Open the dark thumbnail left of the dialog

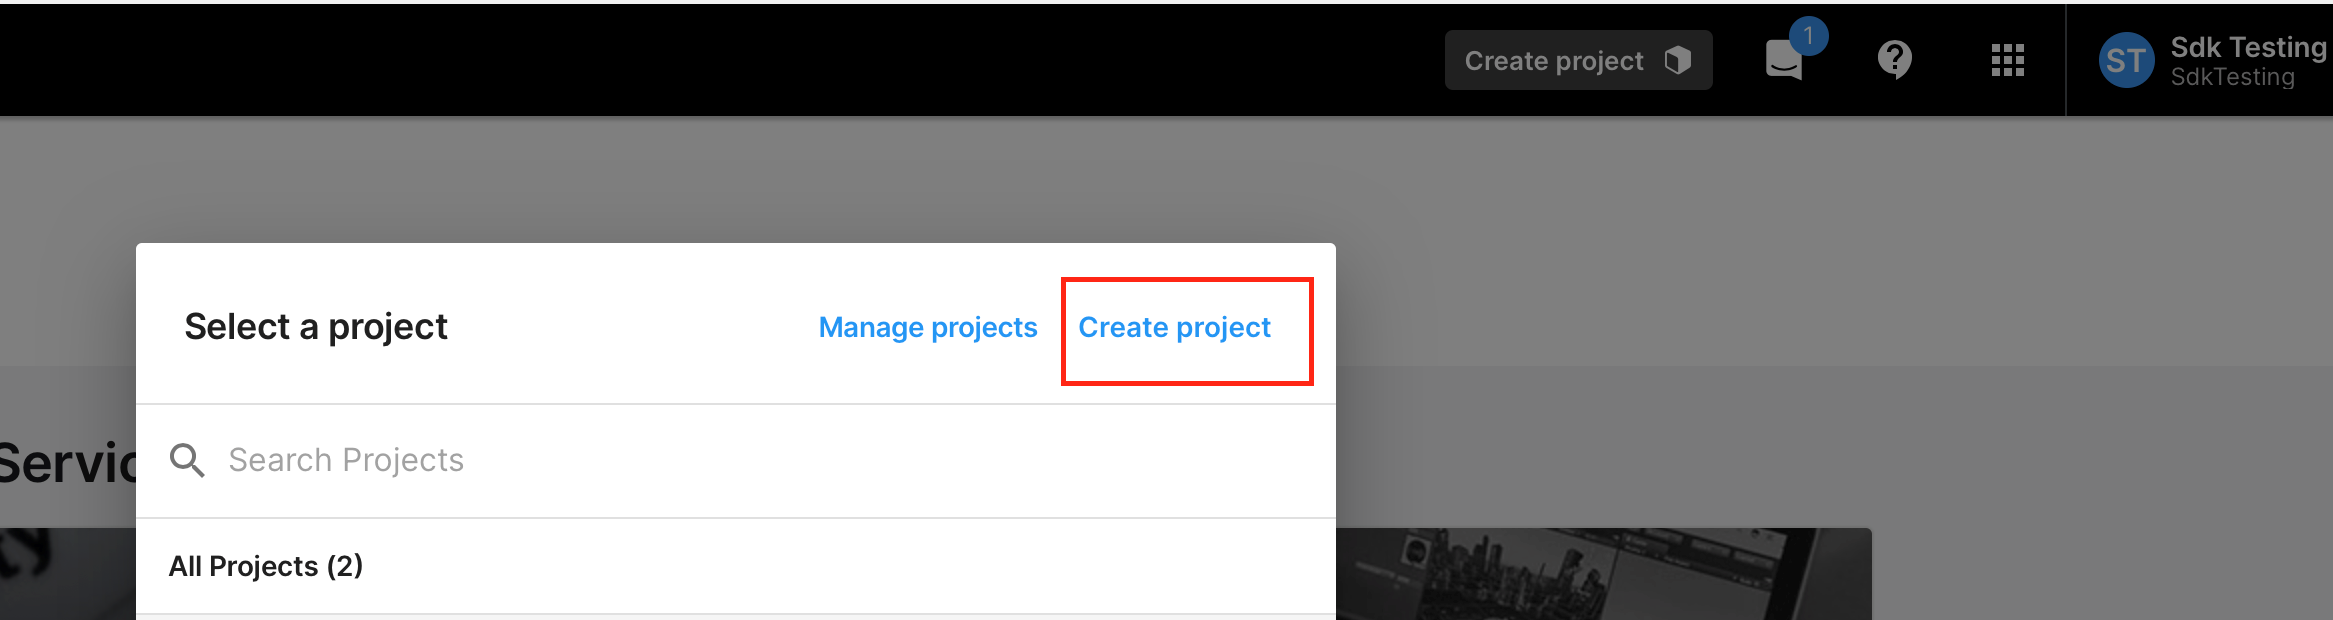click(x=66, y=574)
